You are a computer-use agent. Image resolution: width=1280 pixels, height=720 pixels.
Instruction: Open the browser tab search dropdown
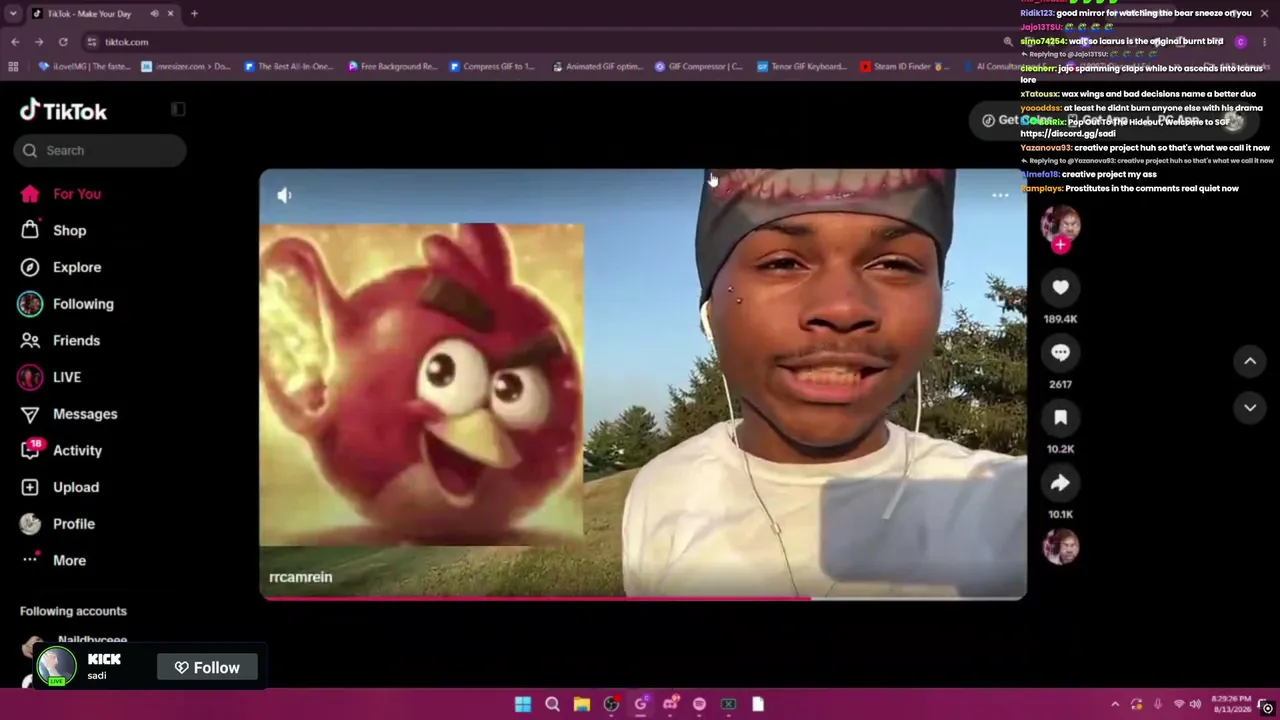pyautogui.click(x=13, y=14)
